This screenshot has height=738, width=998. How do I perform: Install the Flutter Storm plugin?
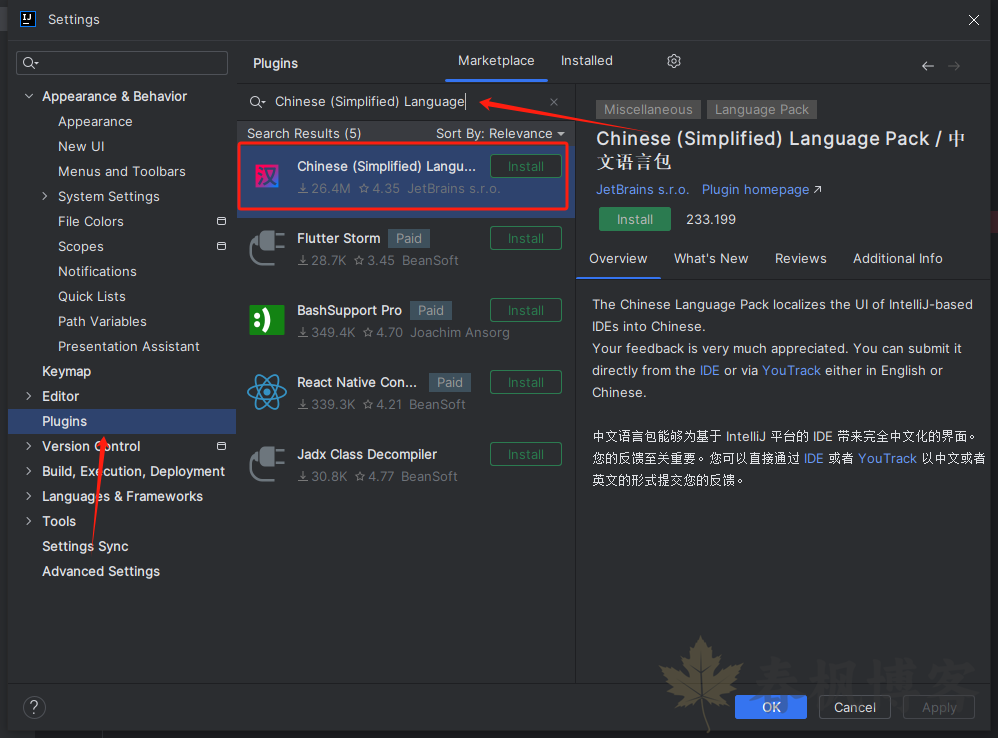pos(526,239)
